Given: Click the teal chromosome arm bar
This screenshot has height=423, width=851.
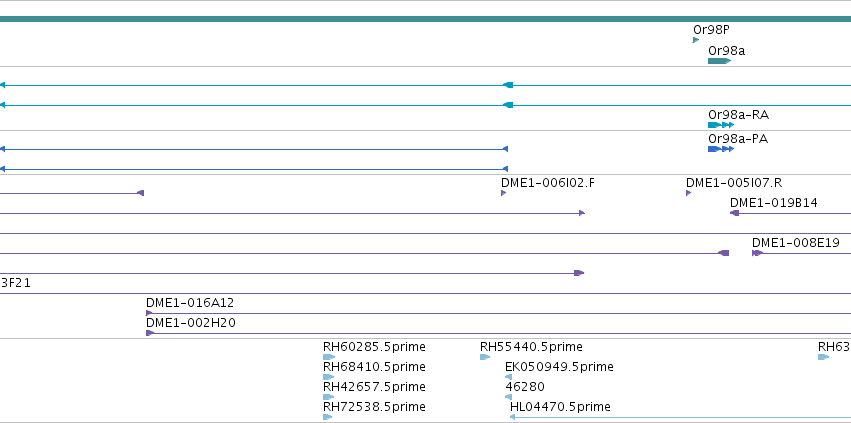Looking at the screenshot, I should (426, 19).
